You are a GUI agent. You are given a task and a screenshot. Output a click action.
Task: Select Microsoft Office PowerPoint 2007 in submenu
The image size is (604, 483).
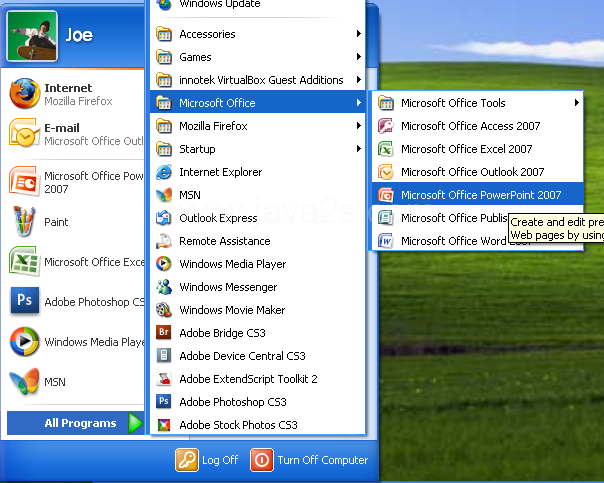point(478,195)
